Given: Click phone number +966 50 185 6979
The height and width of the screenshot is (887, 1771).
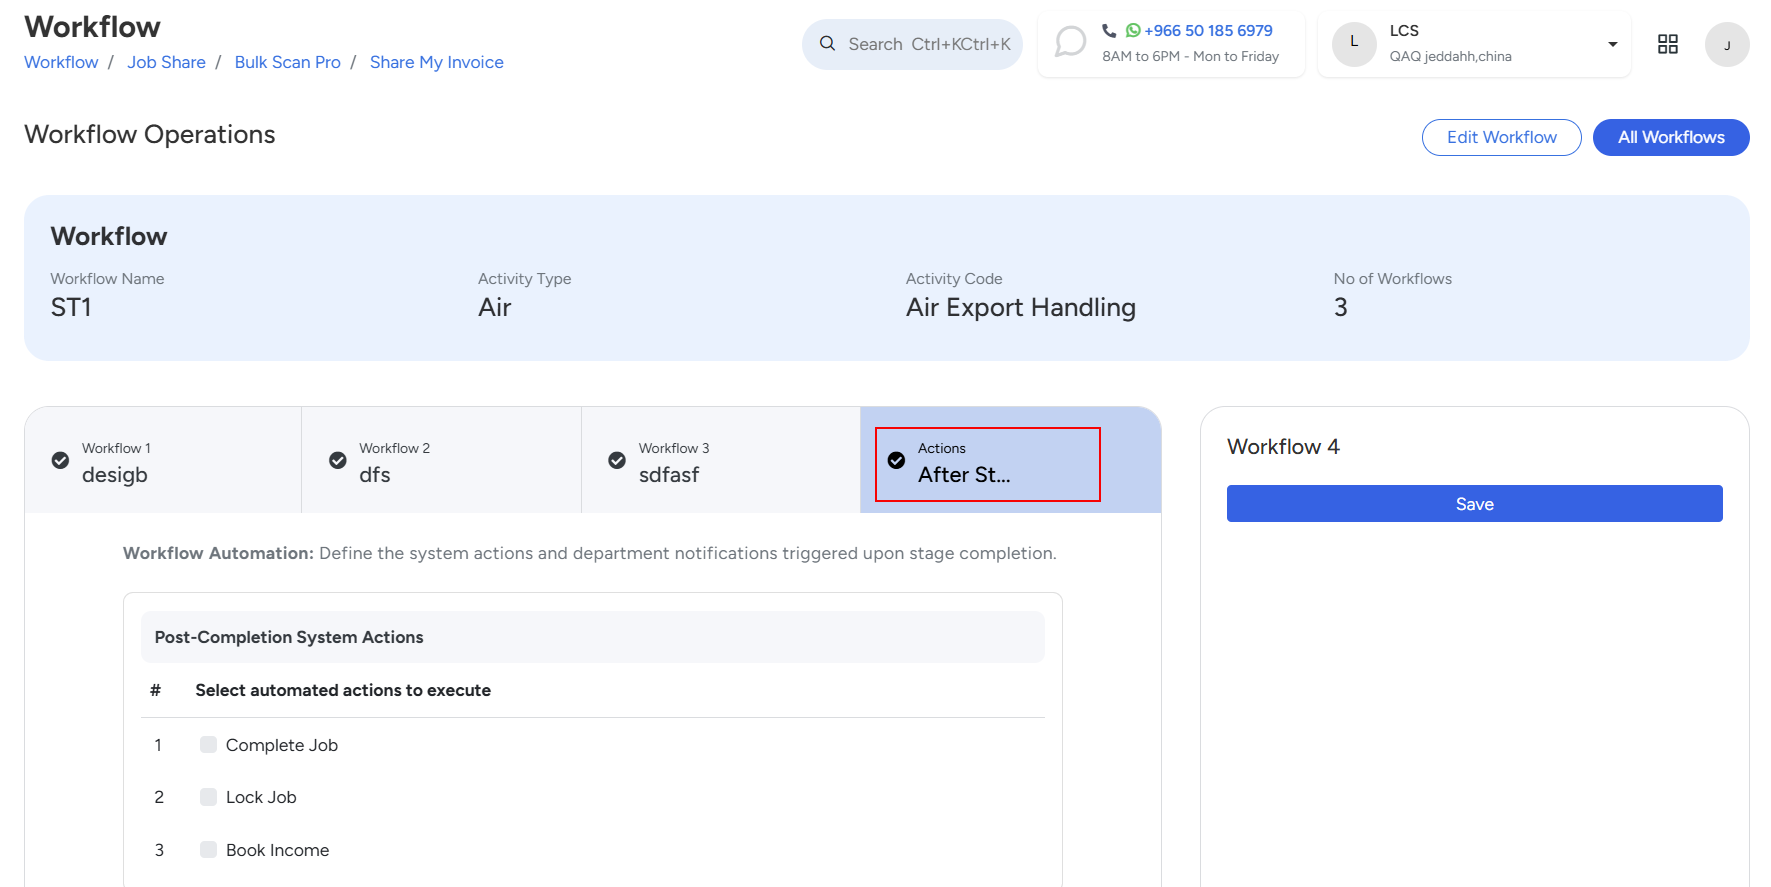Looking at the screenshot, I should click(x=1208, y=30).
